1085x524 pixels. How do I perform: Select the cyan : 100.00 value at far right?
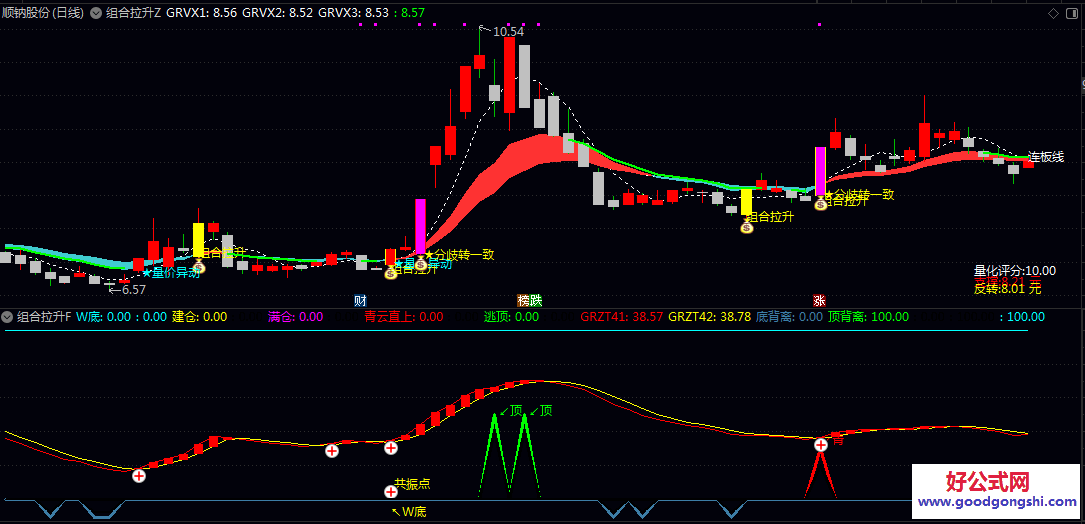1022,317
